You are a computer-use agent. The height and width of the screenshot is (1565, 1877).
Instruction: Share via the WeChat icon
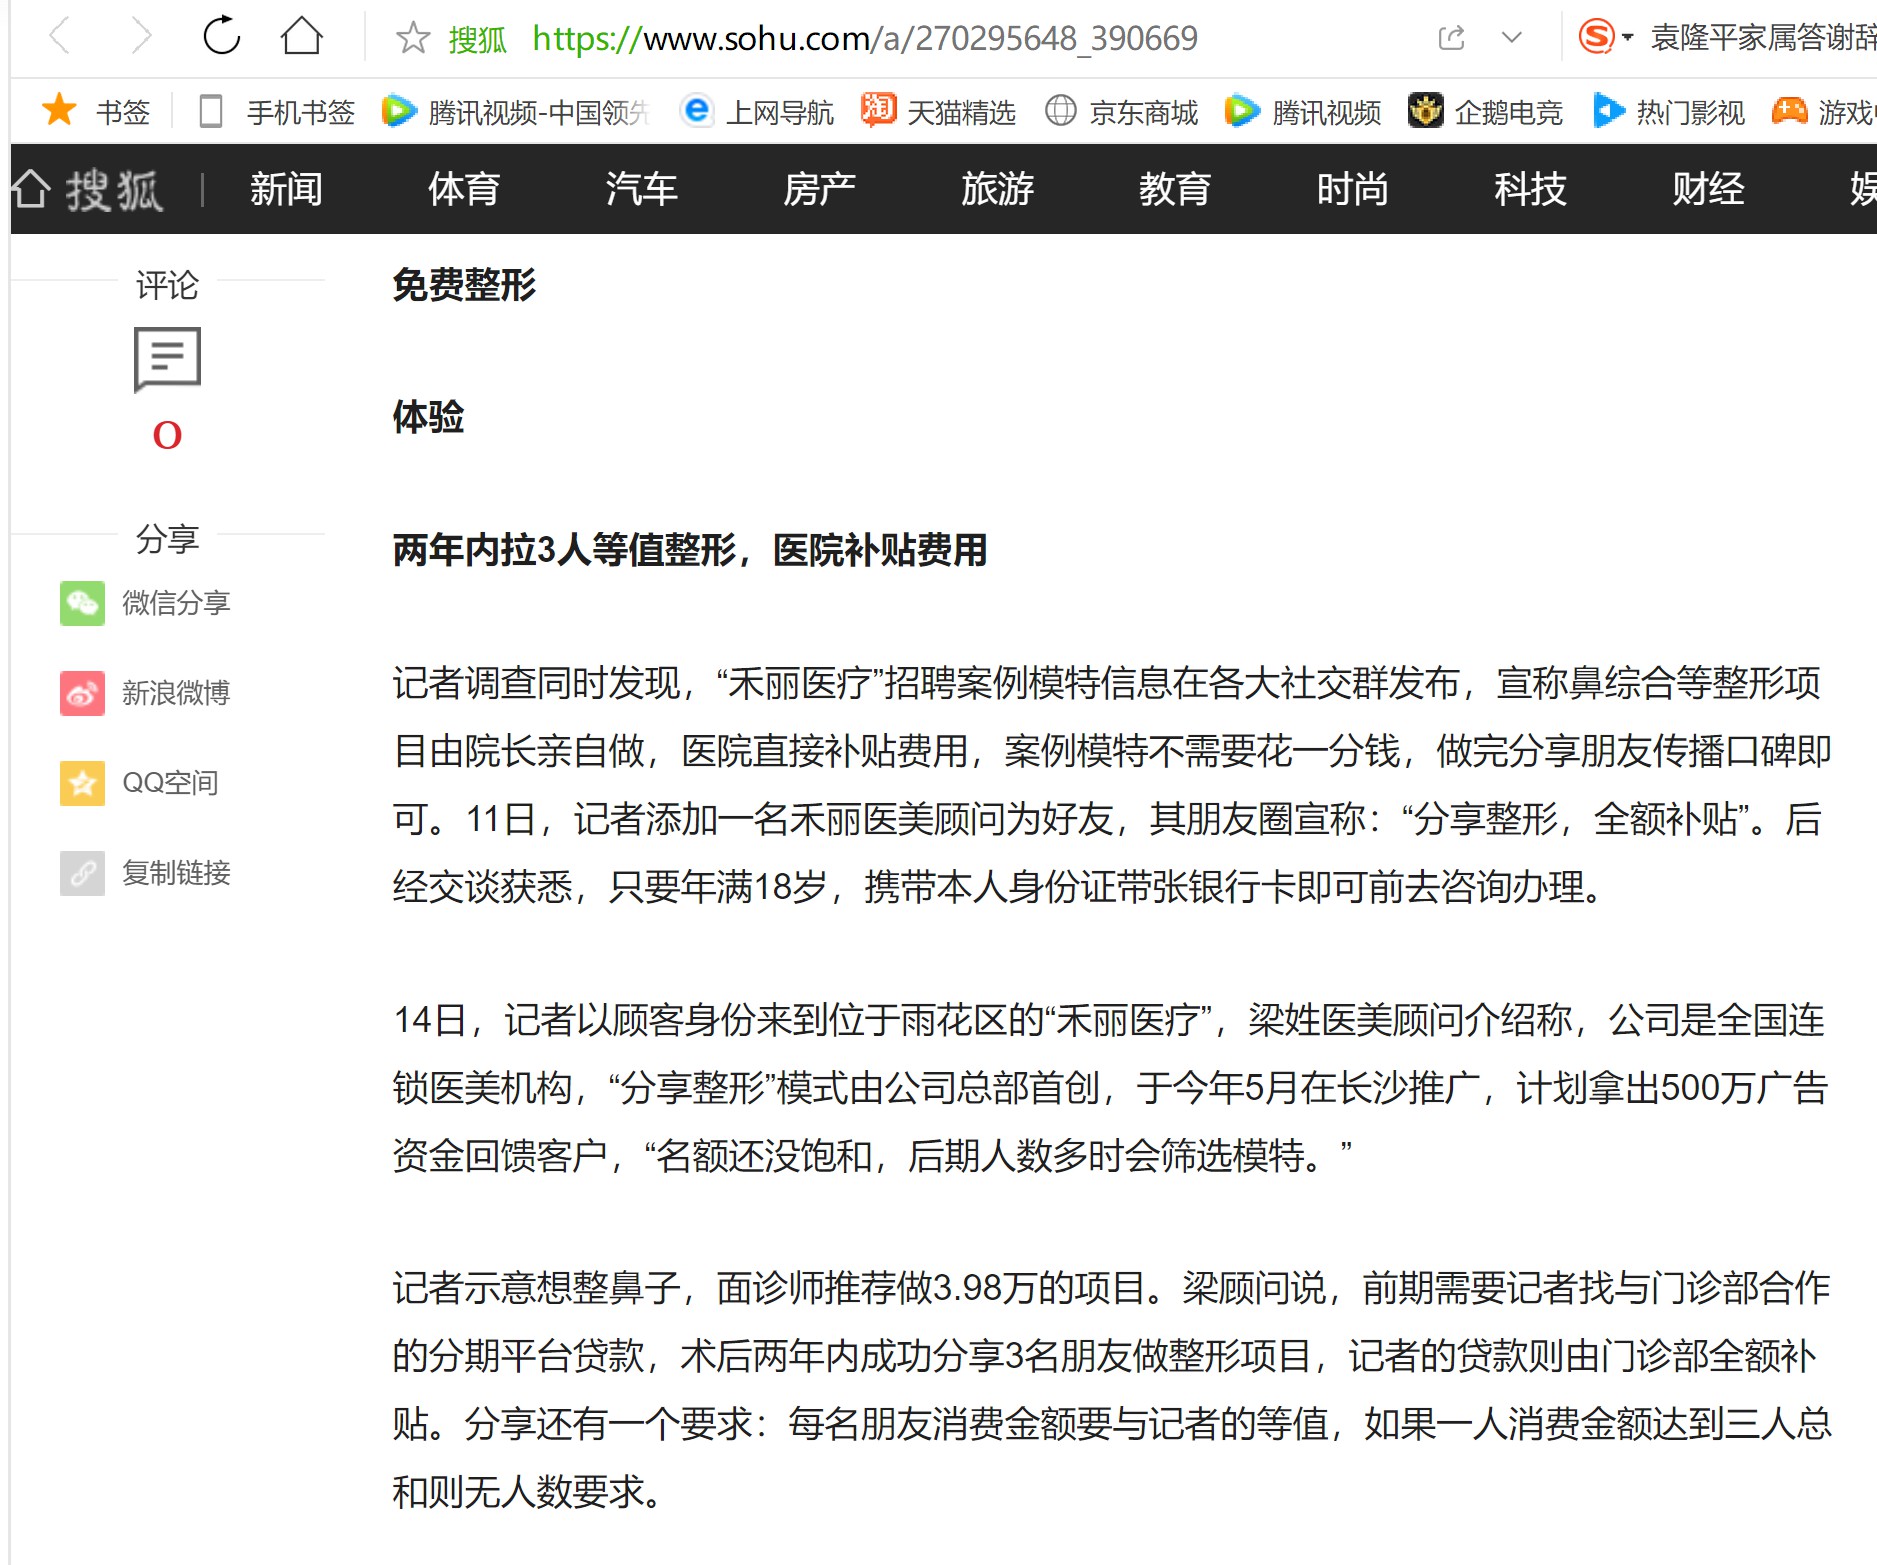82,603
